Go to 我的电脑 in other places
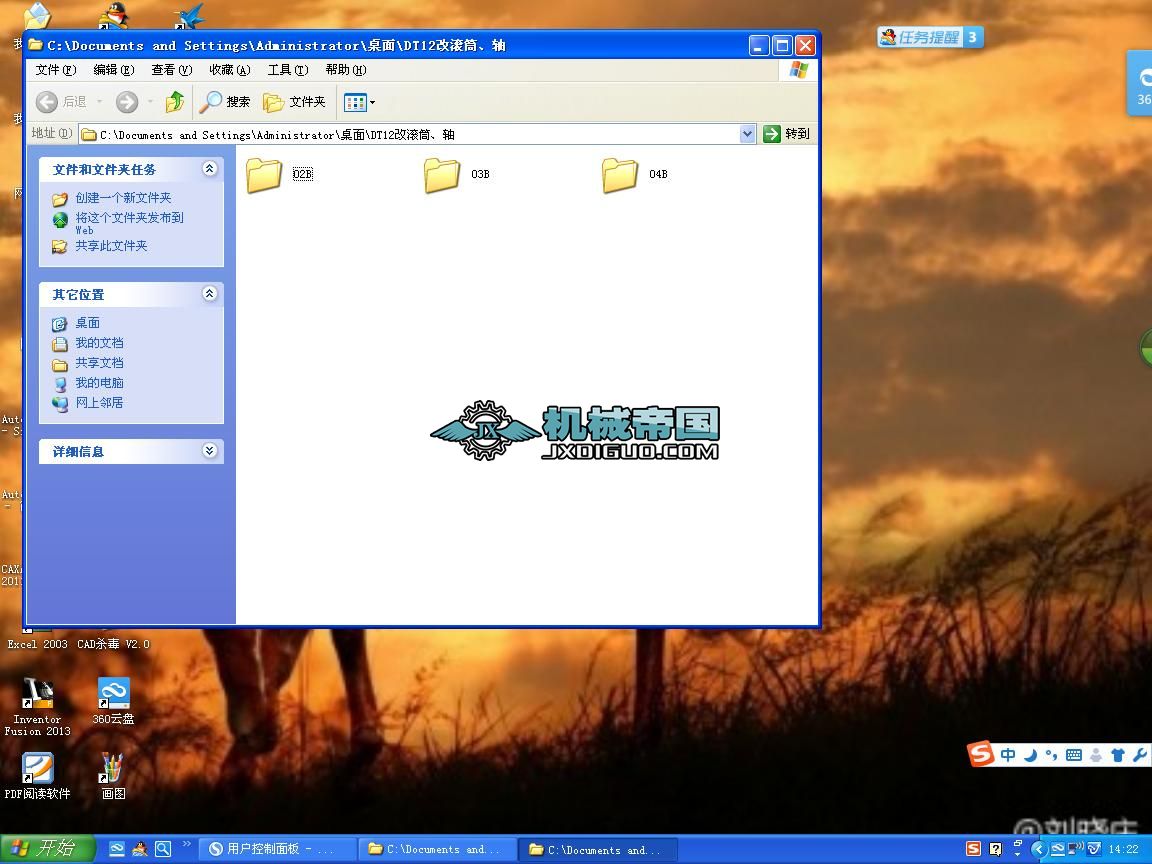 (99, 383)
